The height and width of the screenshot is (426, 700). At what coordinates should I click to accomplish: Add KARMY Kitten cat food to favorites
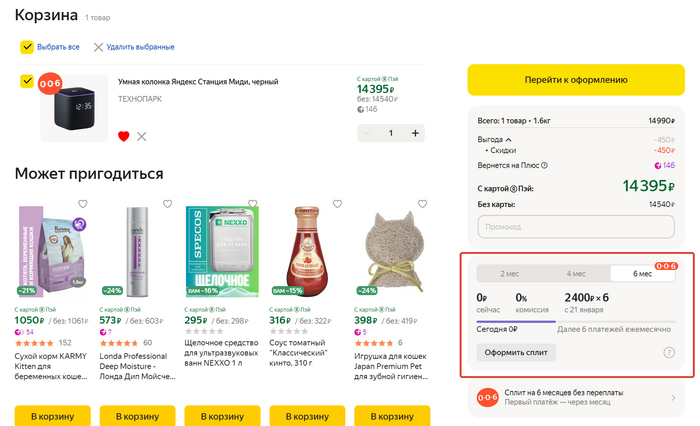(83, 204)
